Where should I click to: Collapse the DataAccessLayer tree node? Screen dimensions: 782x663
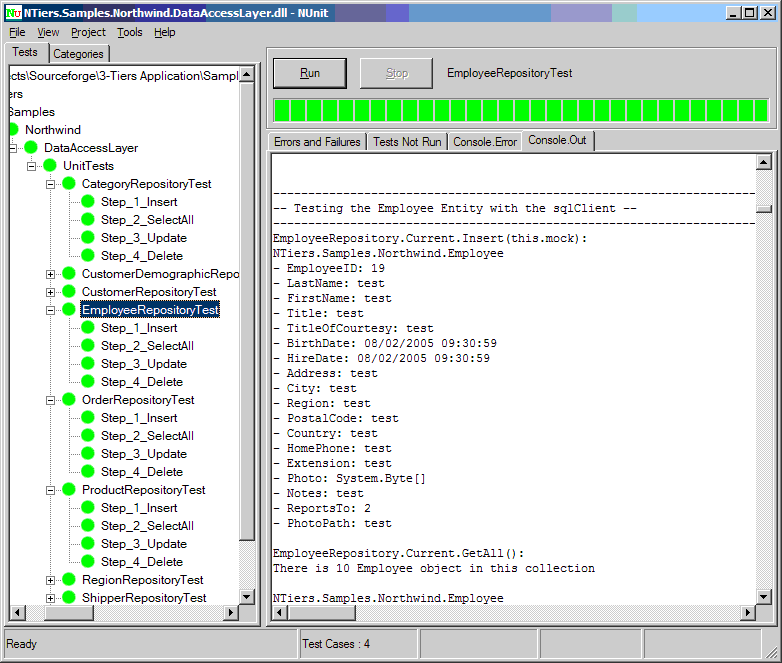click(12, 148)
